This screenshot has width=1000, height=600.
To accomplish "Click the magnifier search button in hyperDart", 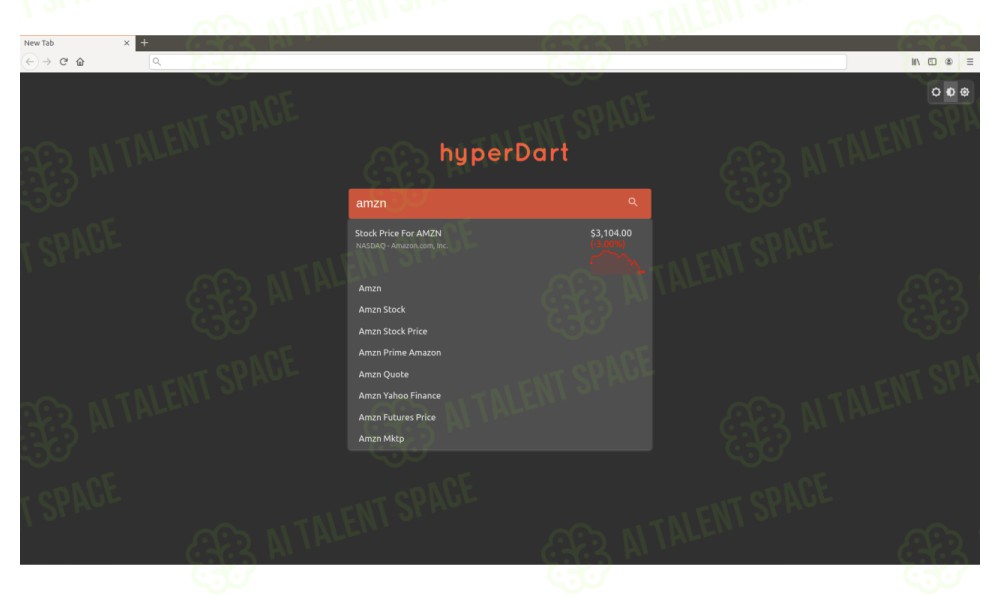I will coord(633,202).
